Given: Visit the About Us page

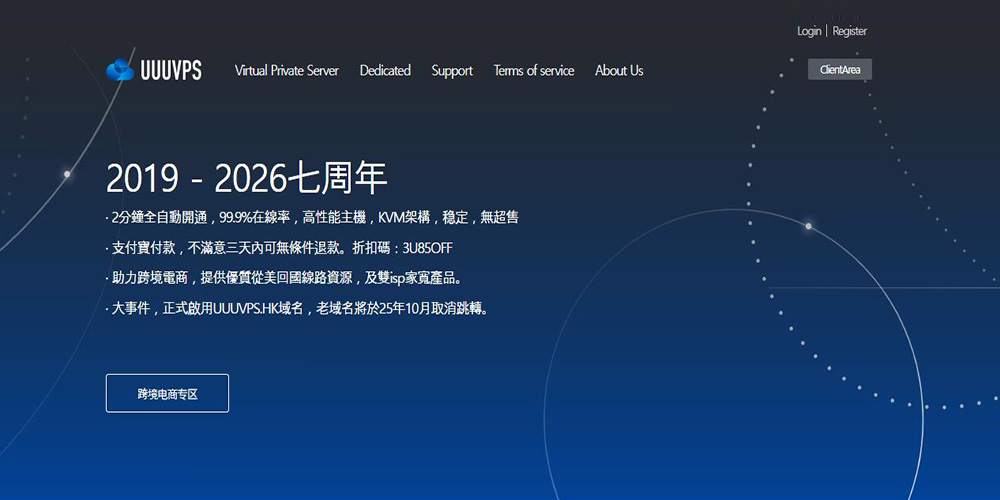Looking at the screenshot, I should pos(619,70).
